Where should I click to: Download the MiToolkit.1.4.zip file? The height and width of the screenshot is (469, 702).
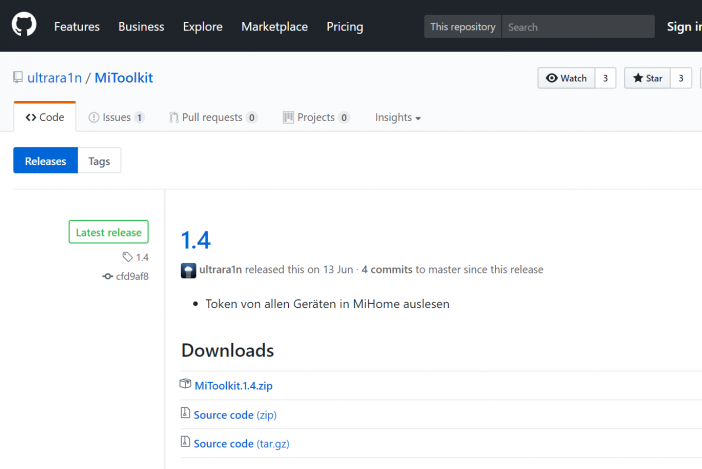233,386
